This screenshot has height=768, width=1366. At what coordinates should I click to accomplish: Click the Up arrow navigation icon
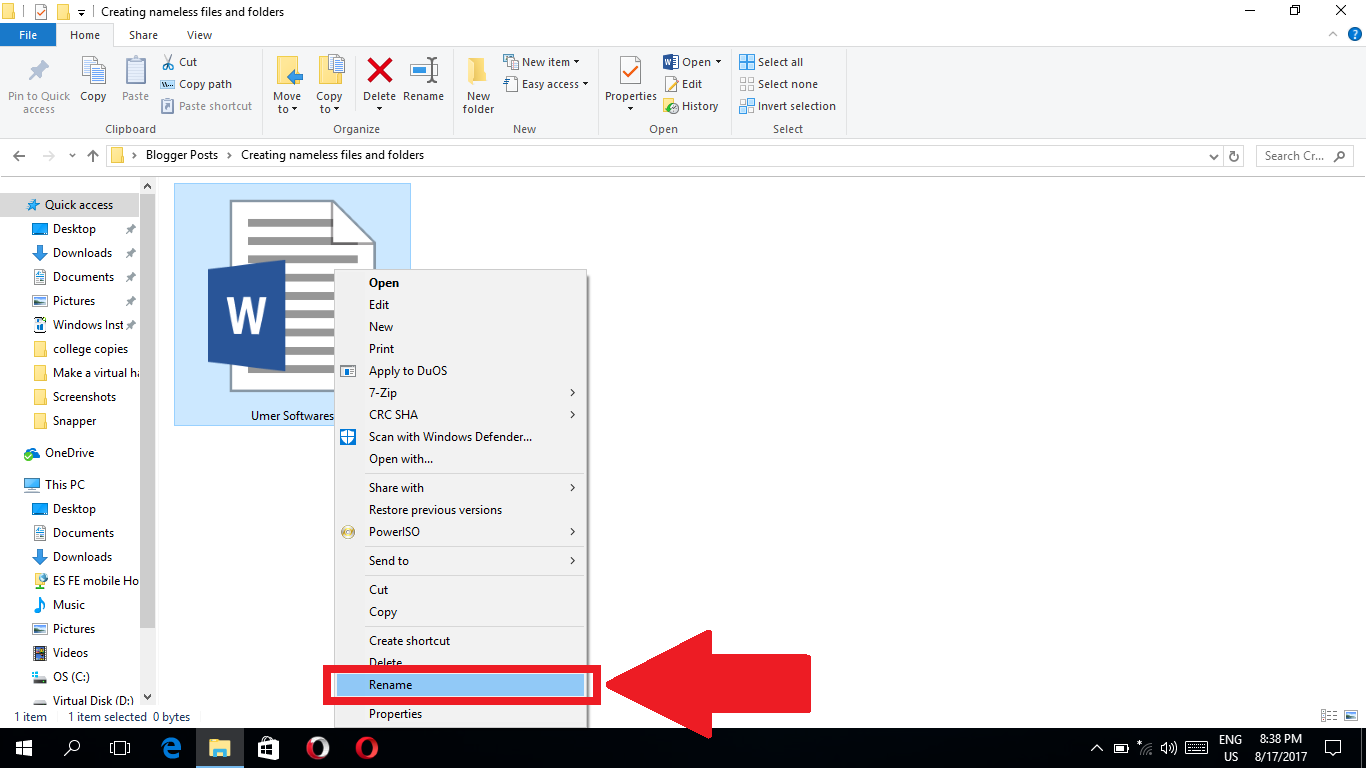[93, 156]
